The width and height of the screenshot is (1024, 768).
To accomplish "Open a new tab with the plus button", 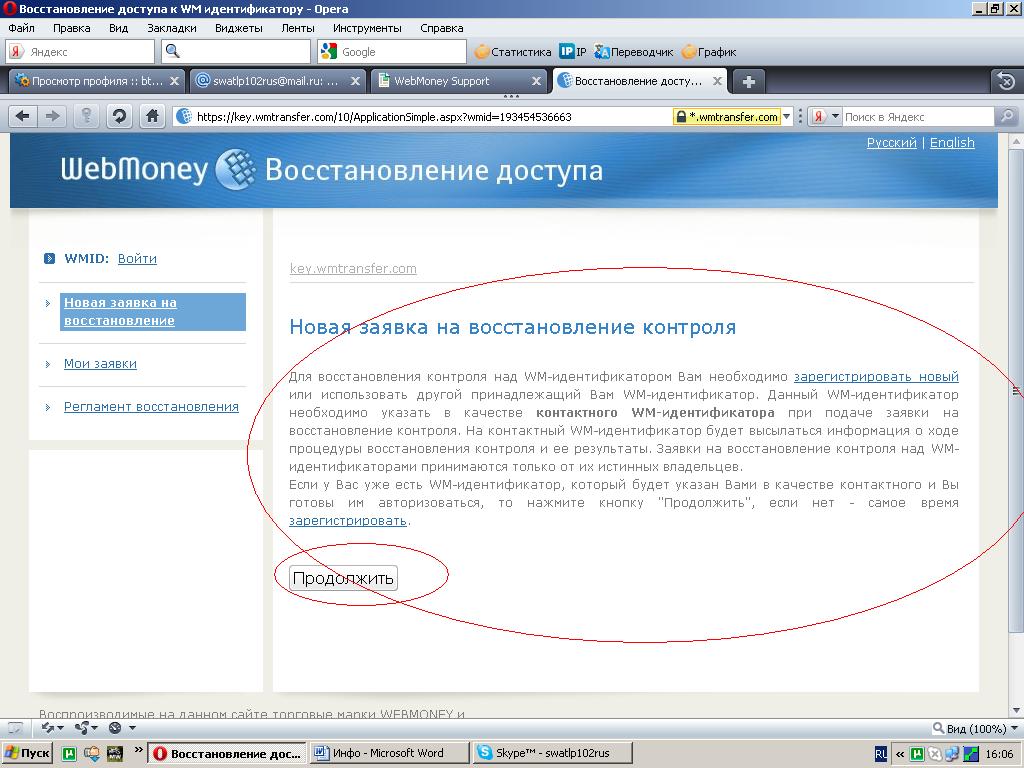I will coord(748,82).
